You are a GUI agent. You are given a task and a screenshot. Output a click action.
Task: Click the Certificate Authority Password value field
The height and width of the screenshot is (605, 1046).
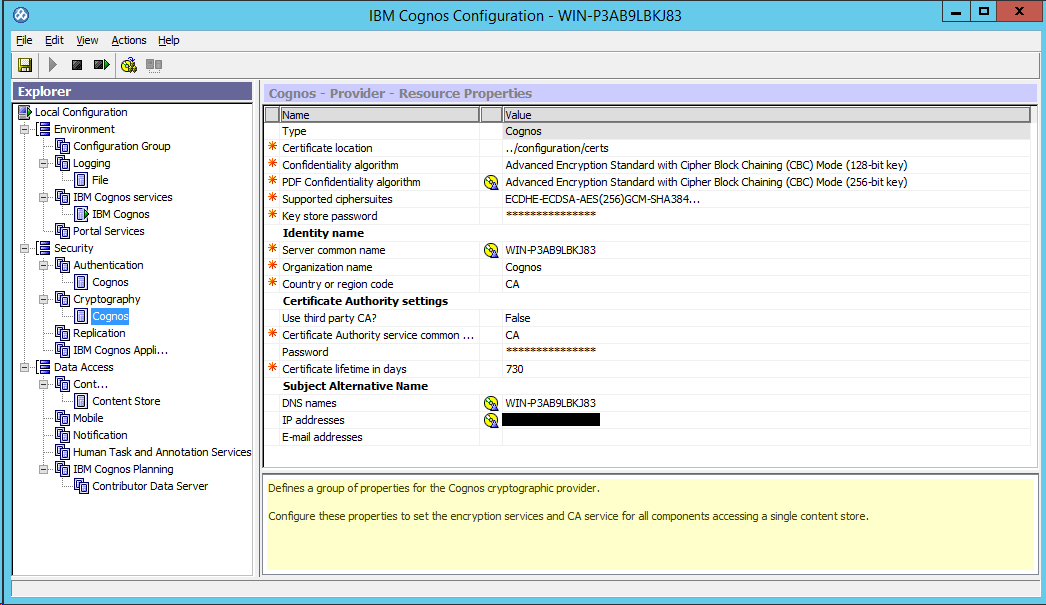766,352
